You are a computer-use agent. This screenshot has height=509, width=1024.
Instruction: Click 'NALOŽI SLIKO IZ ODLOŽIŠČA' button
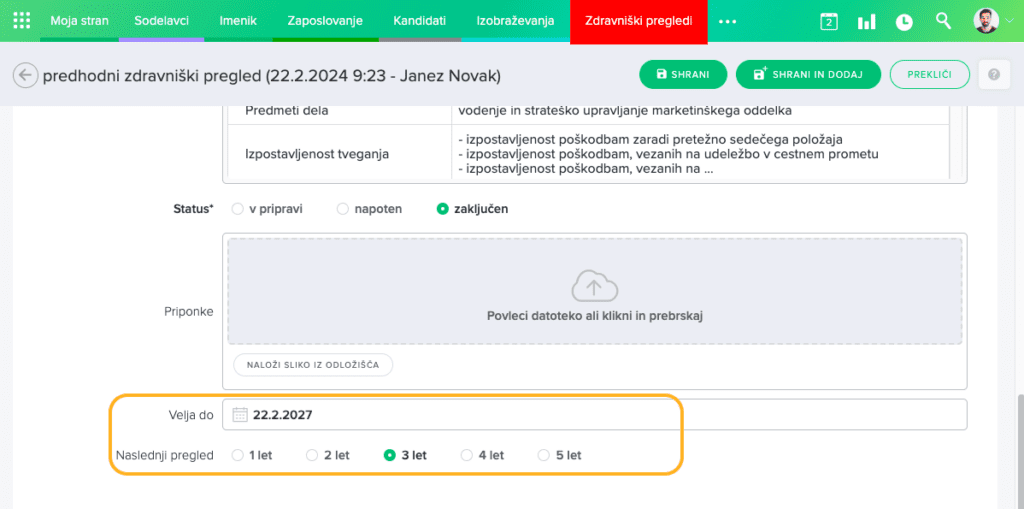pos(313,365)
